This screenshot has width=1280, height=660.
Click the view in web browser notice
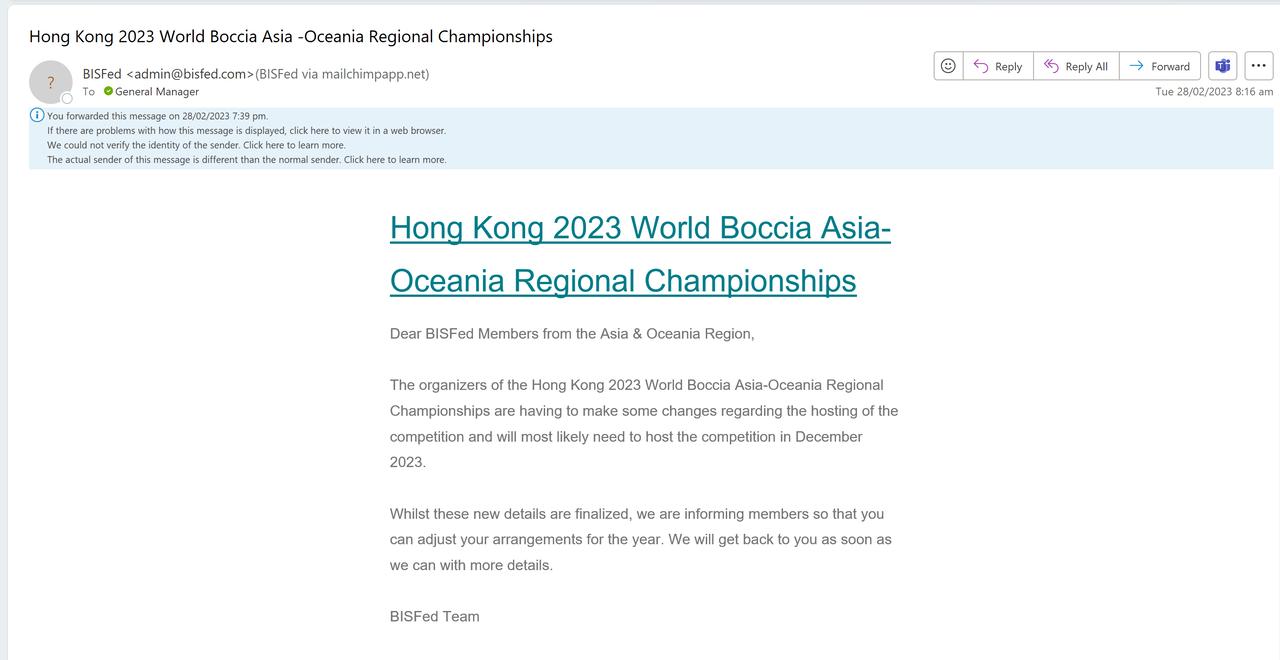(246, 130)
